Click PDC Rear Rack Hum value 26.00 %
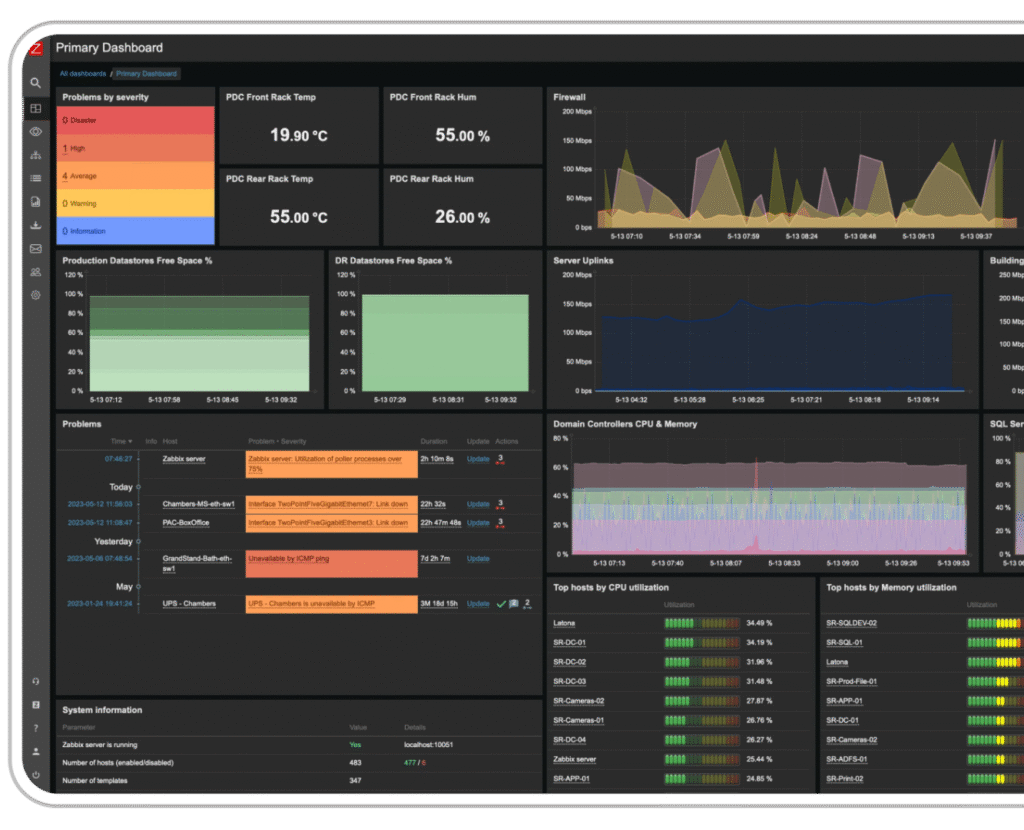This screenshot has width=1024, height=830. tap(462, 217)
